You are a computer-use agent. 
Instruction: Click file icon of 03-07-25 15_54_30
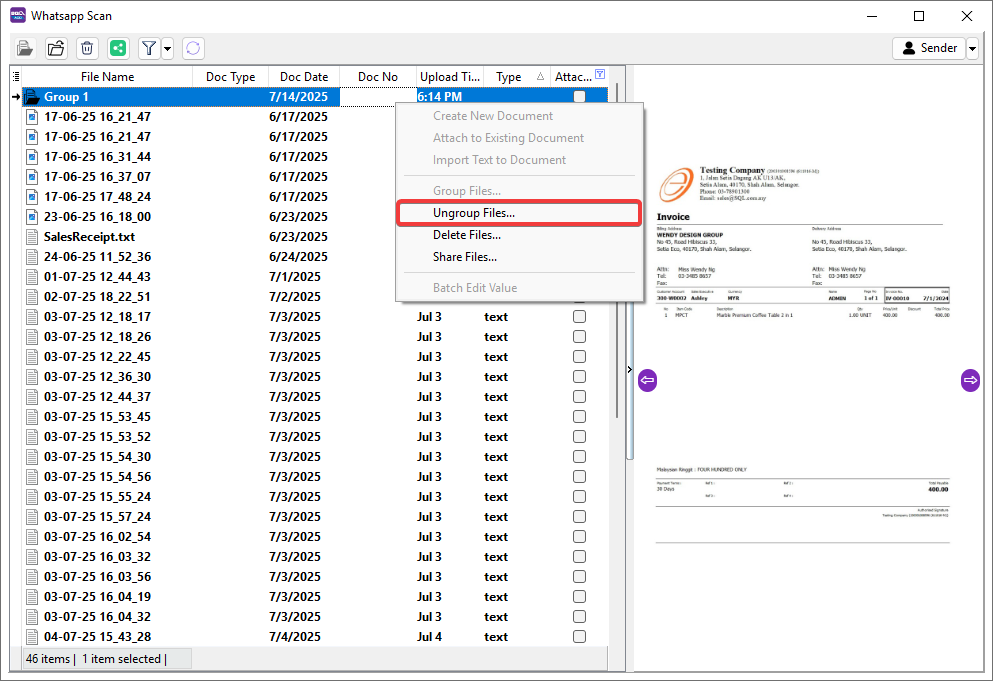pyautogui.click(x=32, y=457)
